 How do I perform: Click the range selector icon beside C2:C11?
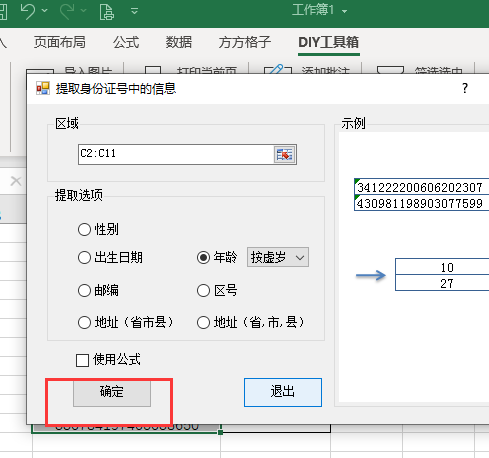pyautogui.click(x=285, y=154)
